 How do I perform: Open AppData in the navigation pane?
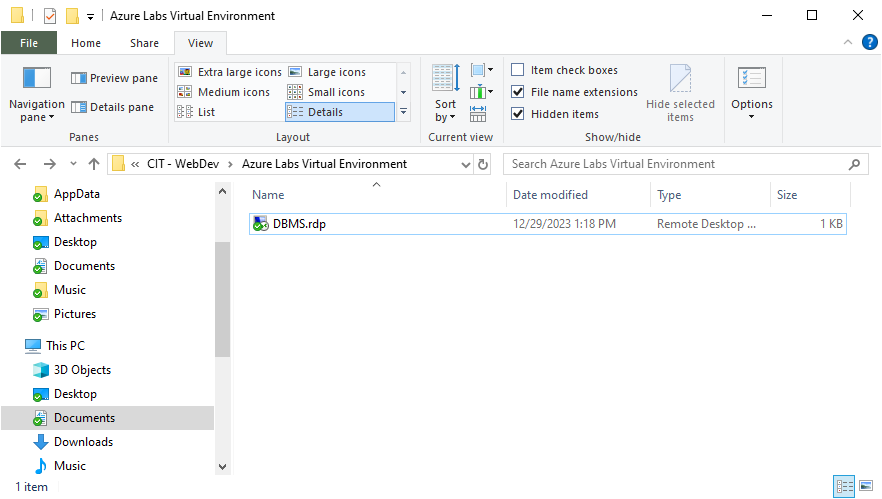coord(76,194)
